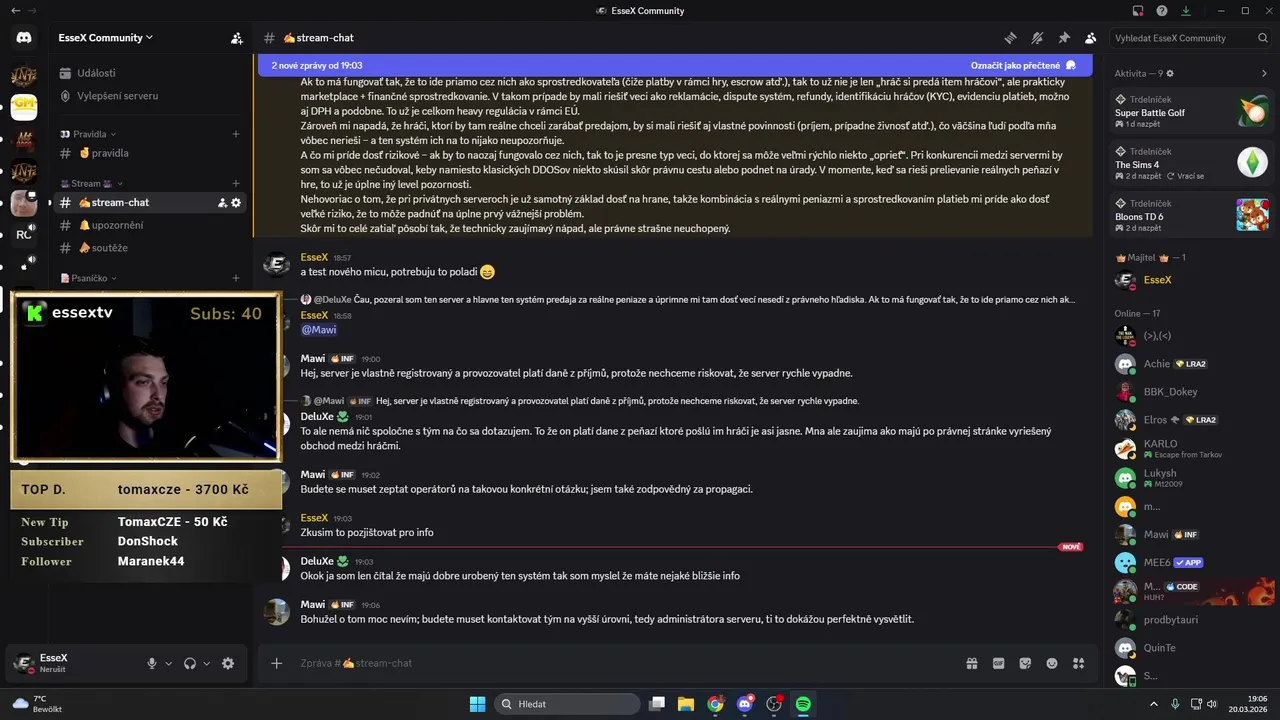Image resolution: width=1280 pixels, height=720 pixels.
Task: Click Označit jako přečtené
Action: tap(1022, 65)
